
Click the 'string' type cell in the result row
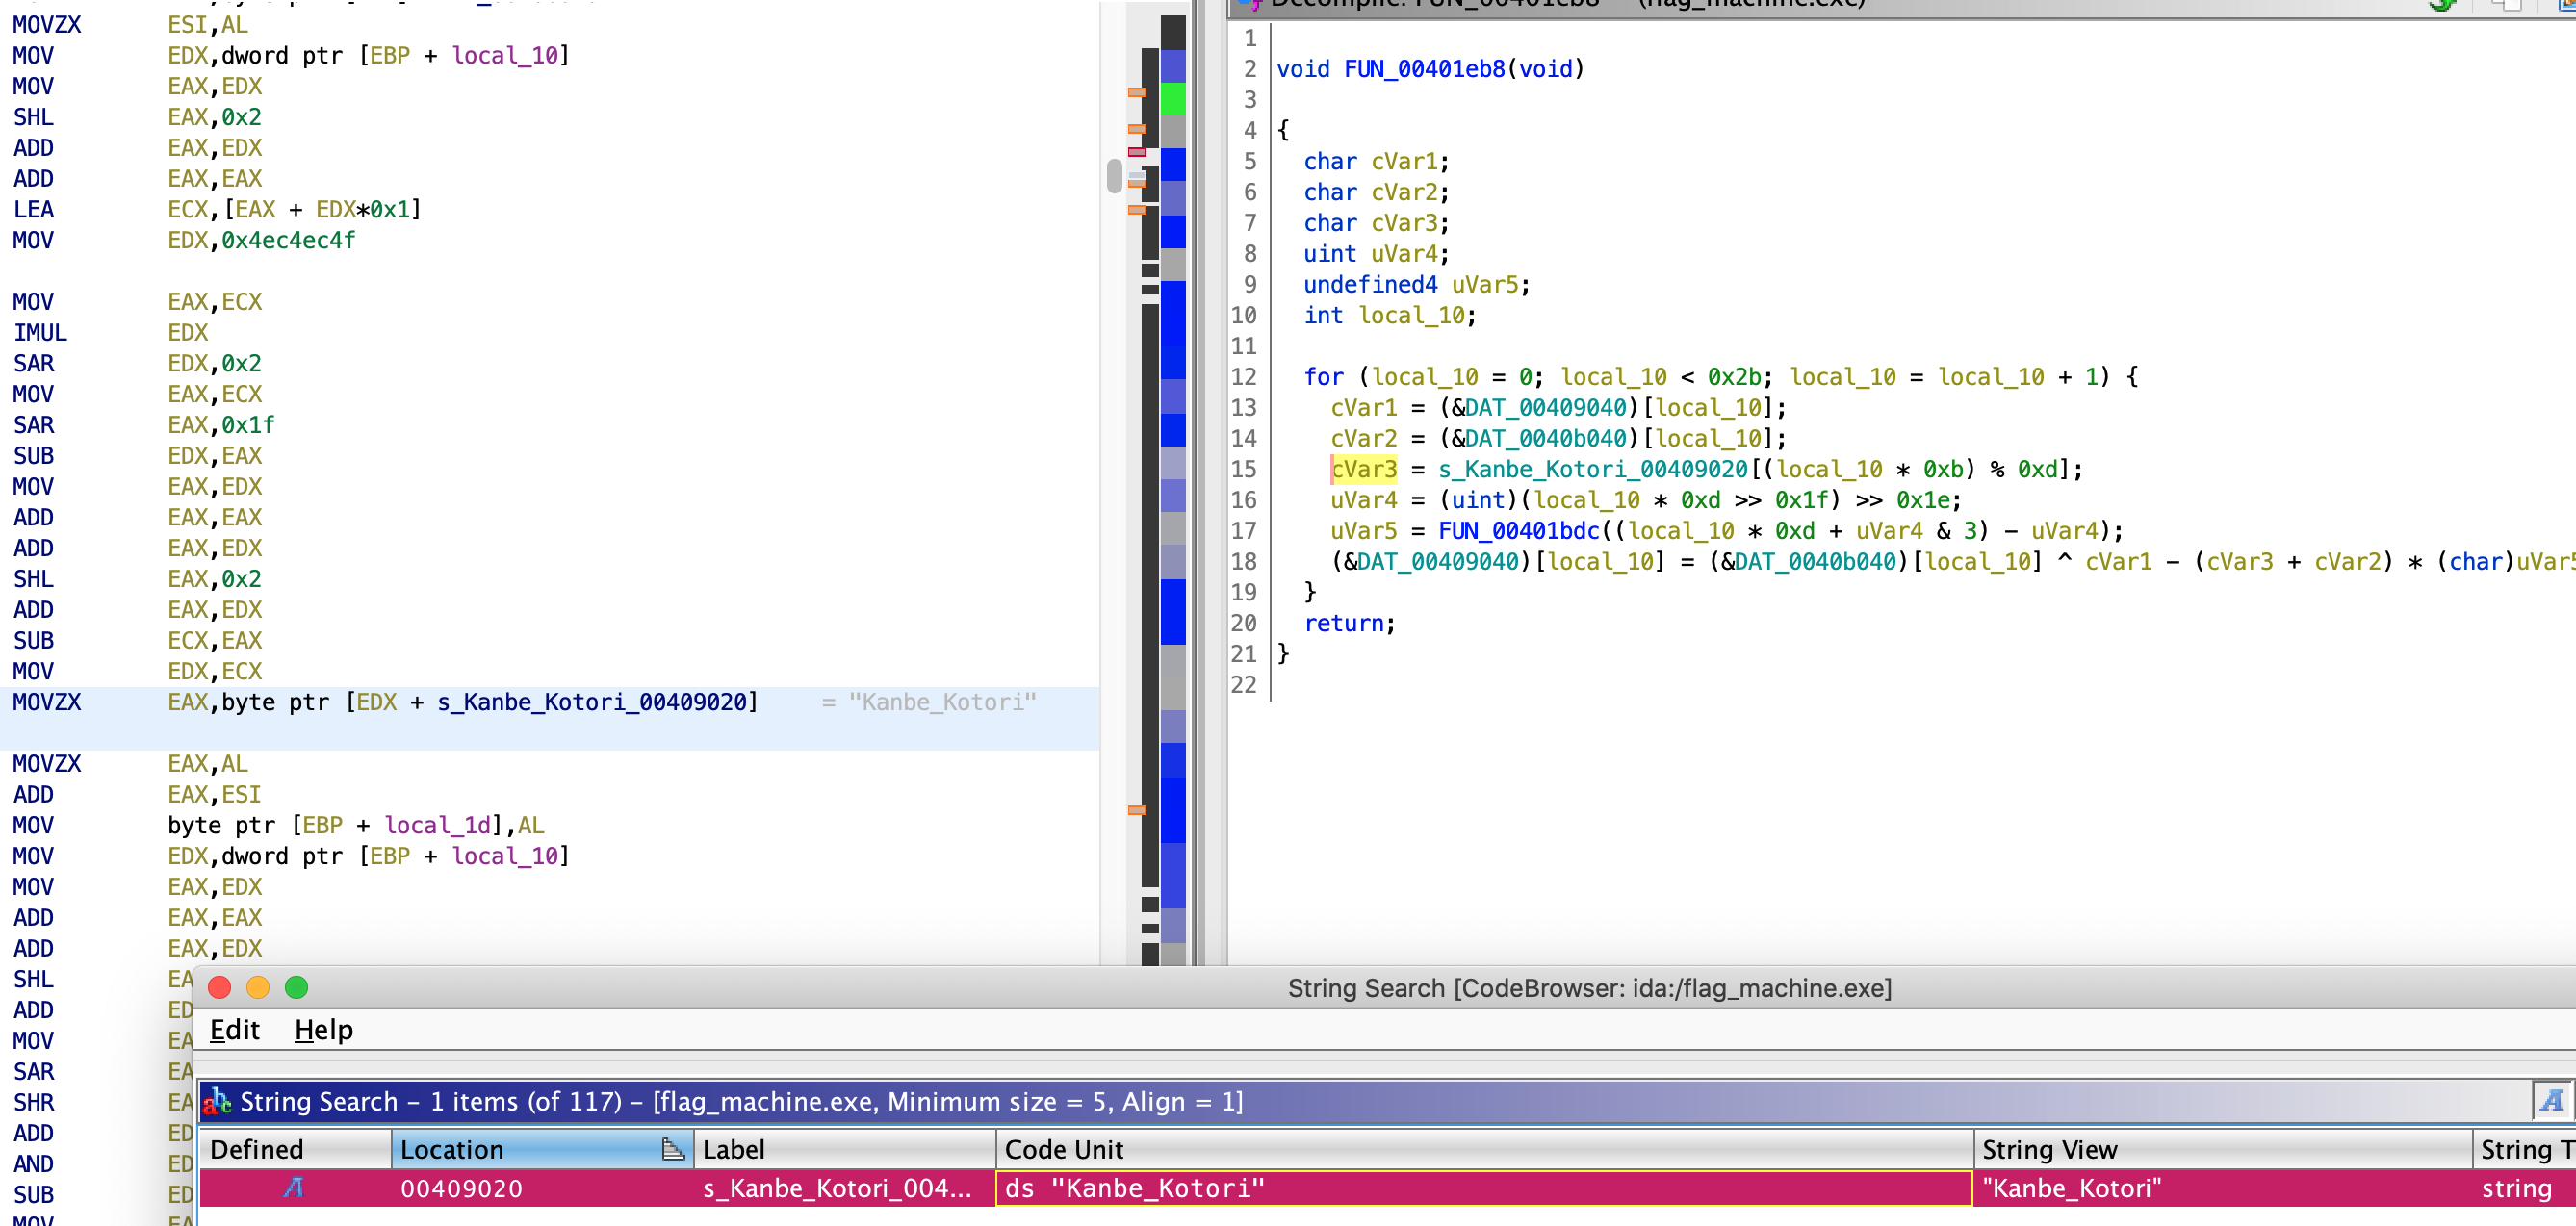pyautogui.click(x=2524, y=1188)
